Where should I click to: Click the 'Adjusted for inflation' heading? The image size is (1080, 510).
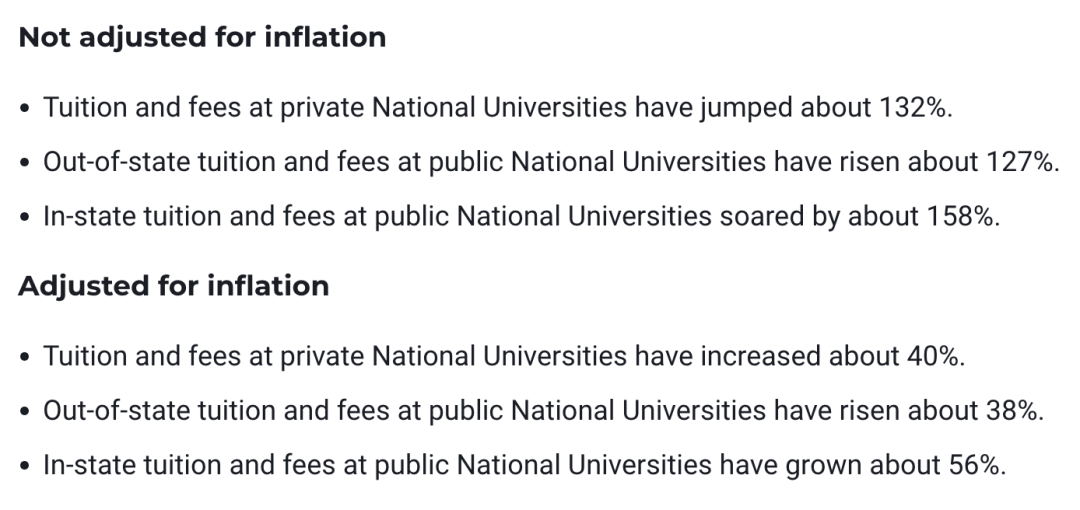(174, 286)
